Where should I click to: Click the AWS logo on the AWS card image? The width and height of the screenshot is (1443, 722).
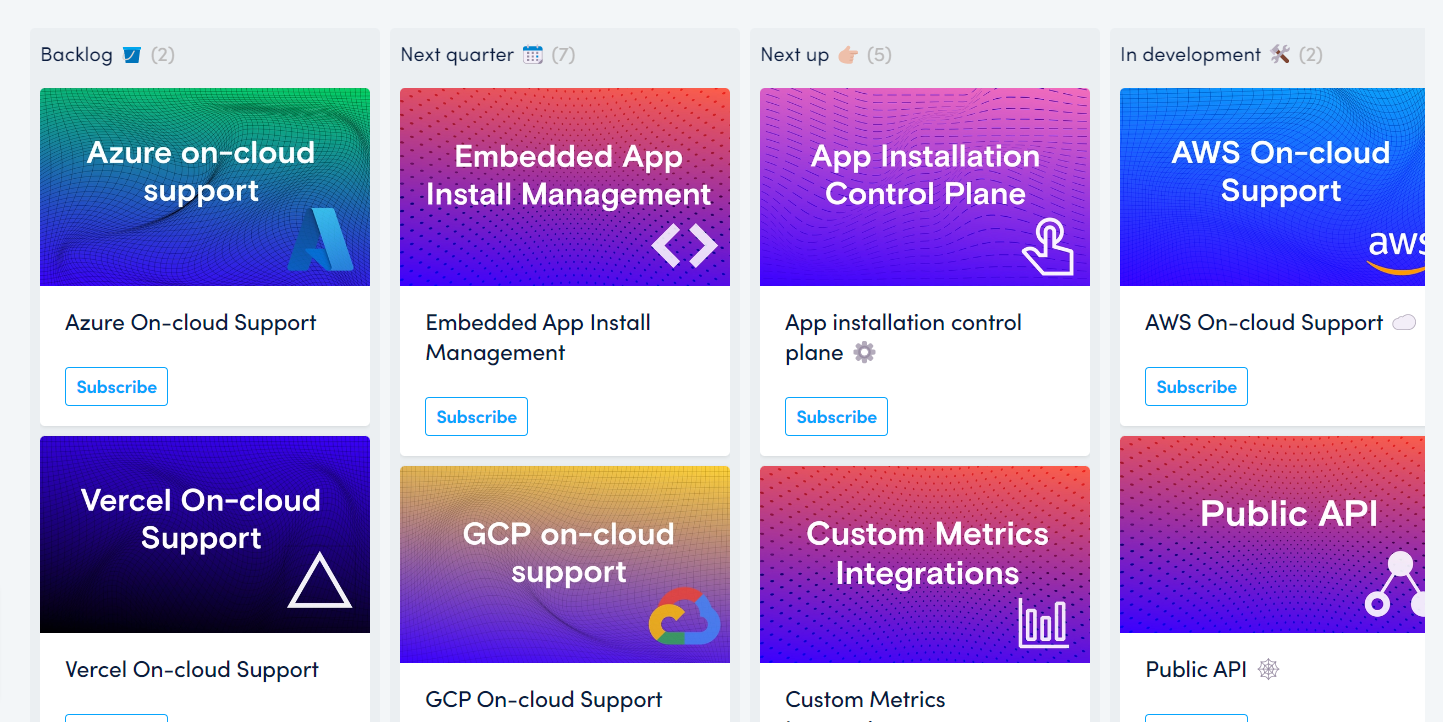click(1399, 249)
